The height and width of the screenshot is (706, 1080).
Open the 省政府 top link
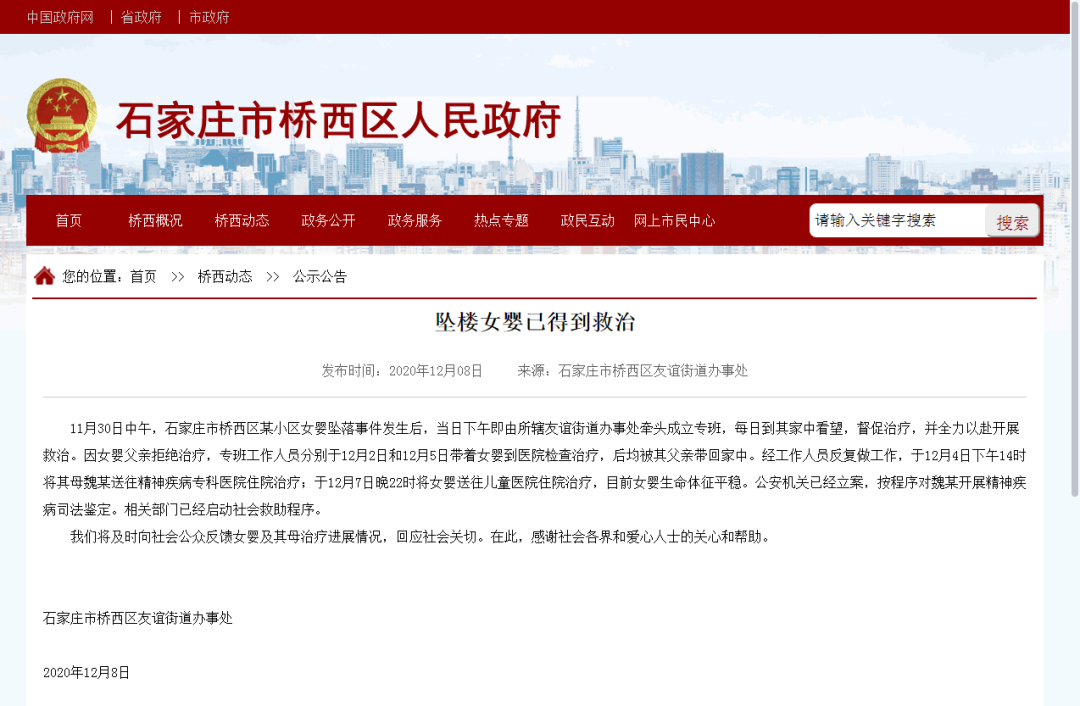pos(141,17)
